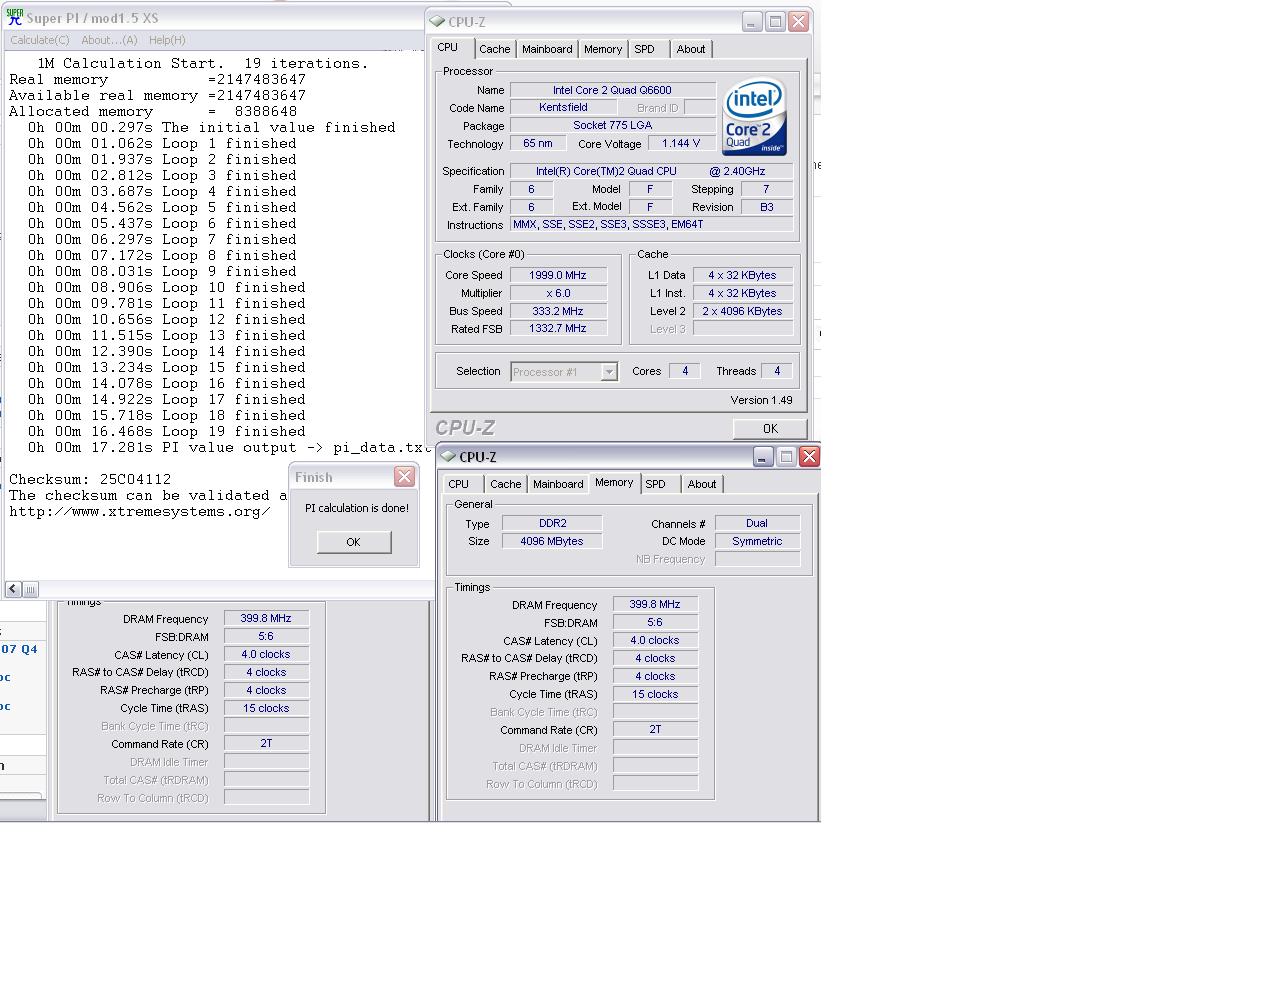The width and height of the screenshot is (1274, 990).
Task: Click the memory Size value 4096 MBytes
Action: (551, 541)
